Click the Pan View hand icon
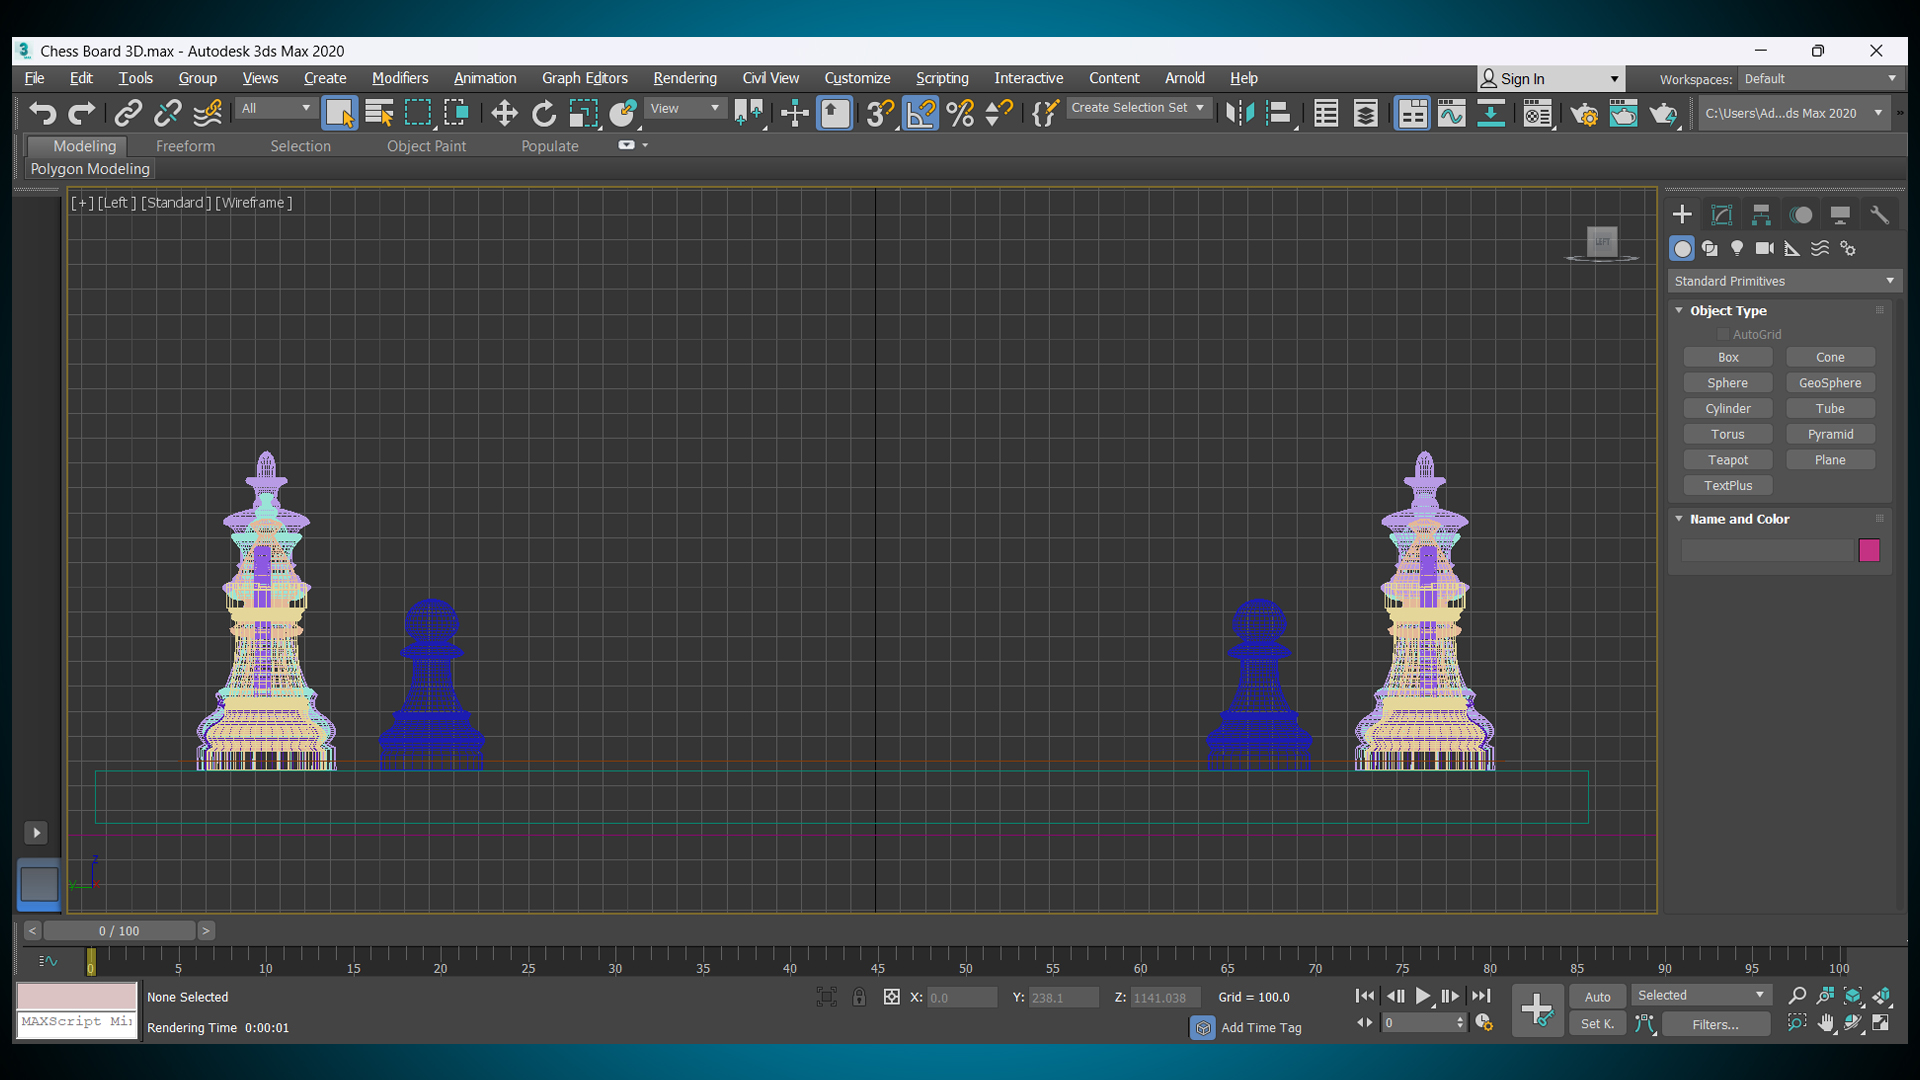1920x1080 pixels. coord(1826,1022)
